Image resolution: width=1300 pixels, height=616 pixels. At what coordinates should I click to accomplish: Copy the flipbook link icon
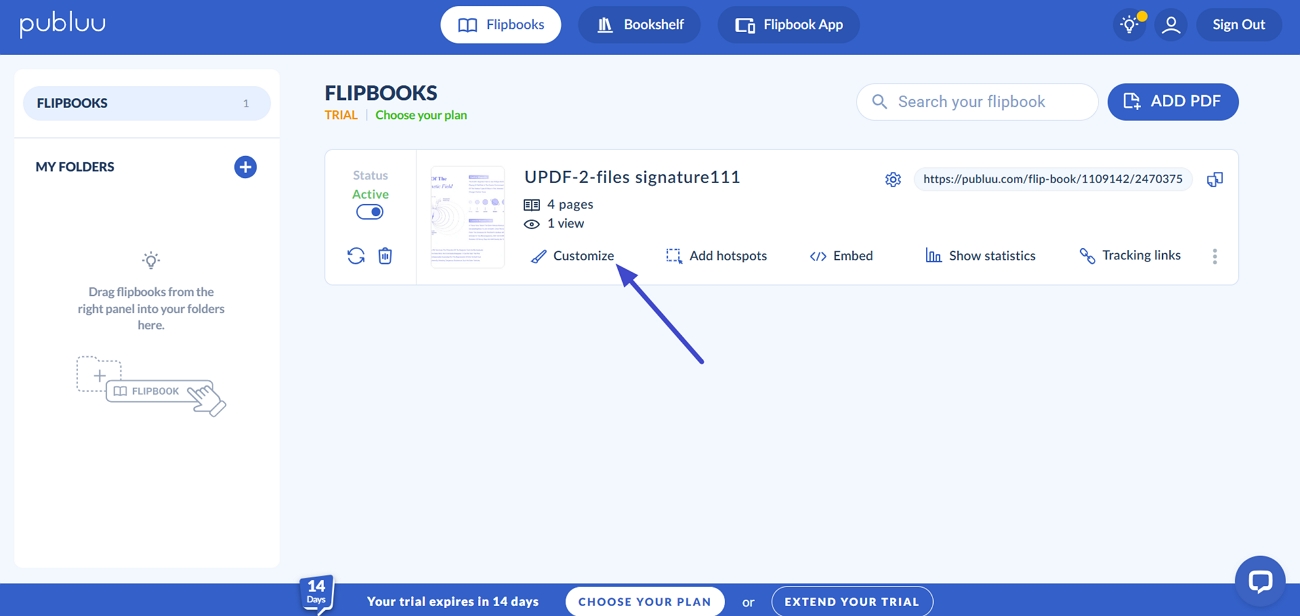[1215, 180]
